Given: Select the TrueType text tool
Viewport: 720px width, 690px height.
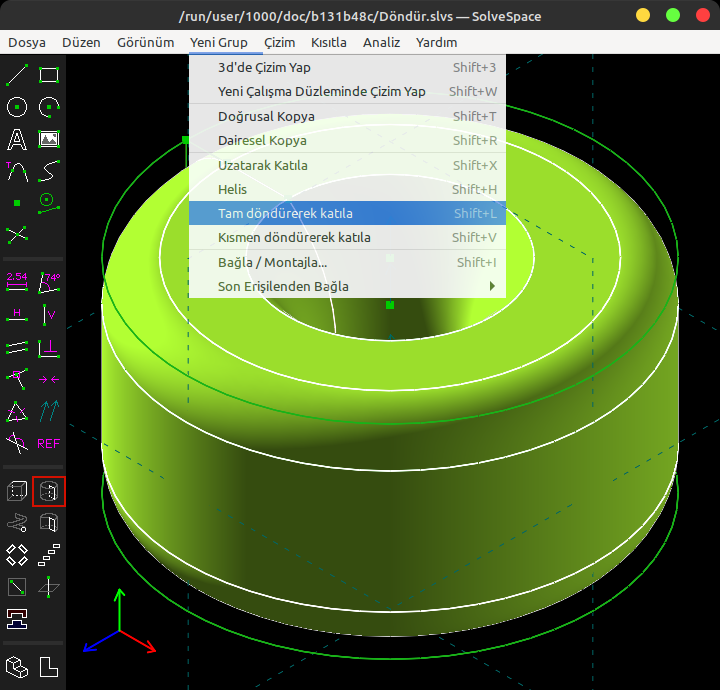Looking at the screenshot, I should 17,140.
